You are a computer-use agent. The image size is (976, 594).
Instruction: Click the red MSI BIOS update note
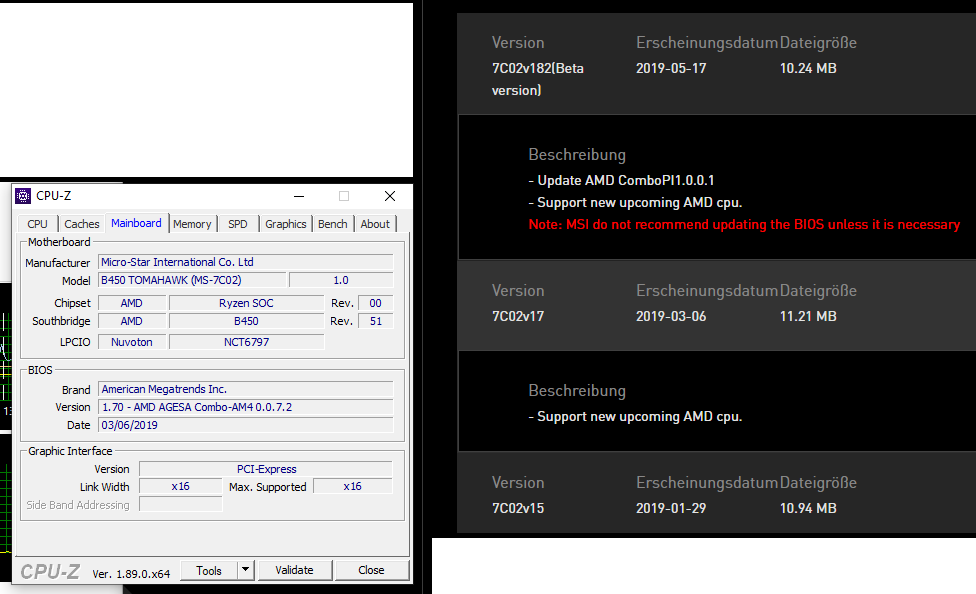tap(744, 224)
